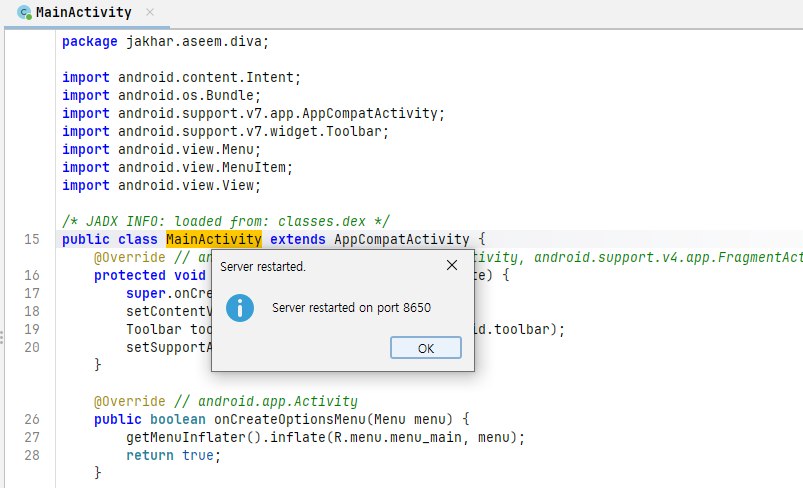Click the left panel splitter handle dots
The image size is (803, 488).
pos(2,337)
